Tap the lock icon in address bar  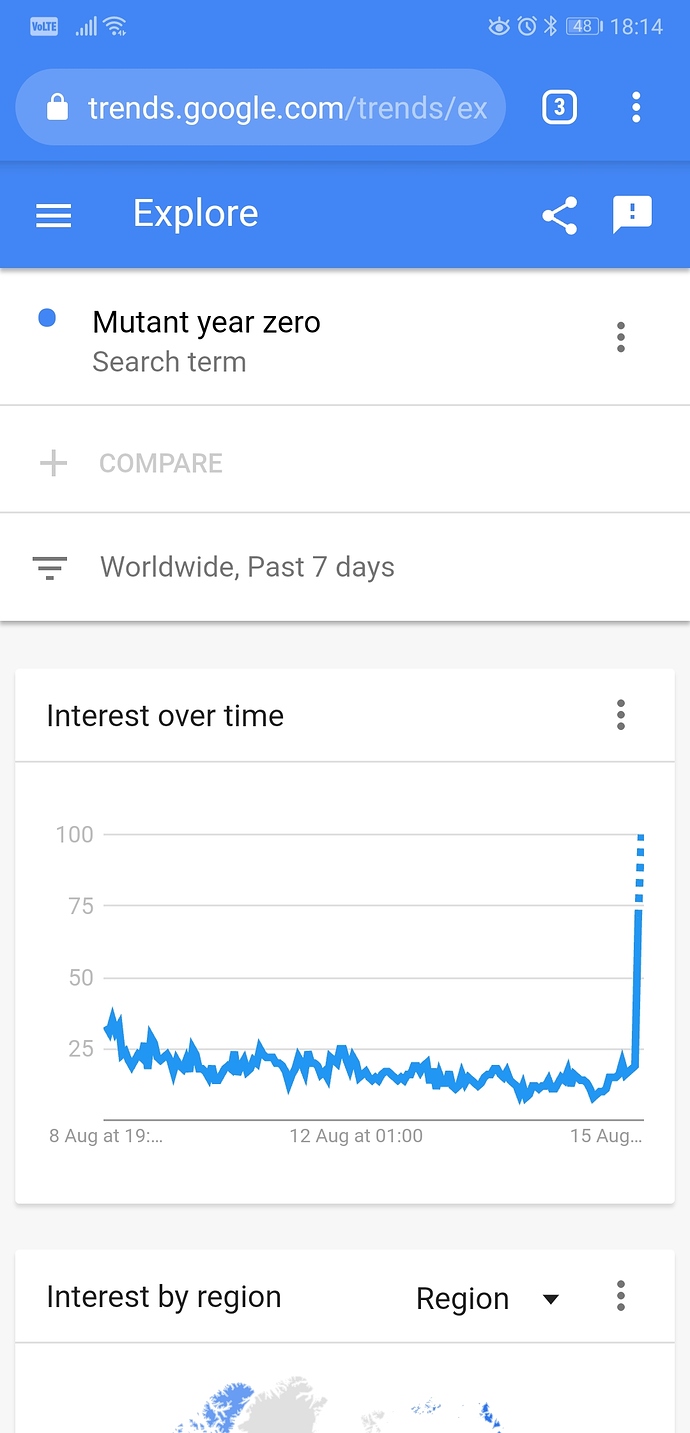[x=58, y=107]
